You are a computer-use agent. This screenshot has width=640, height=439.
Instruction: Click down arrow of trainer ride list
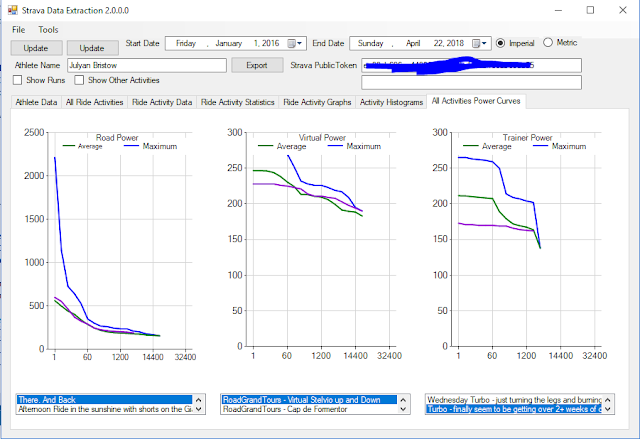[x=608, y=409]
